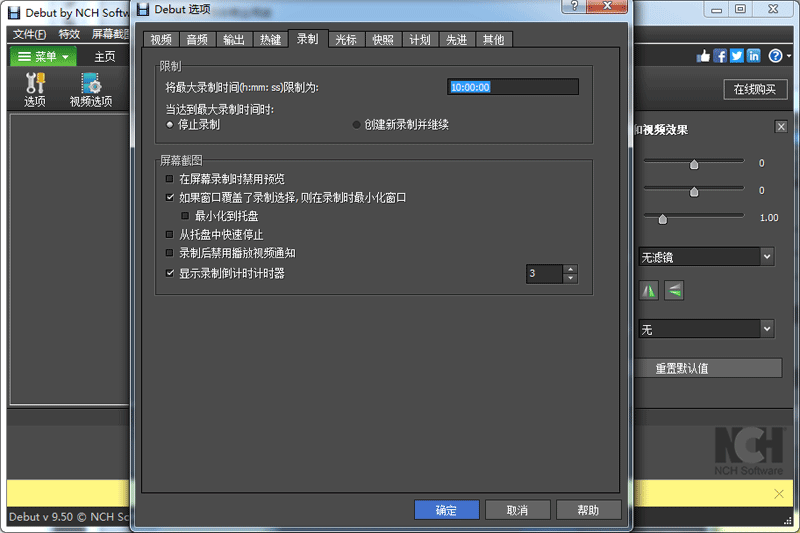
Task: Click the horizontal flip mirror icon
Action: click(x=649, y=291)
